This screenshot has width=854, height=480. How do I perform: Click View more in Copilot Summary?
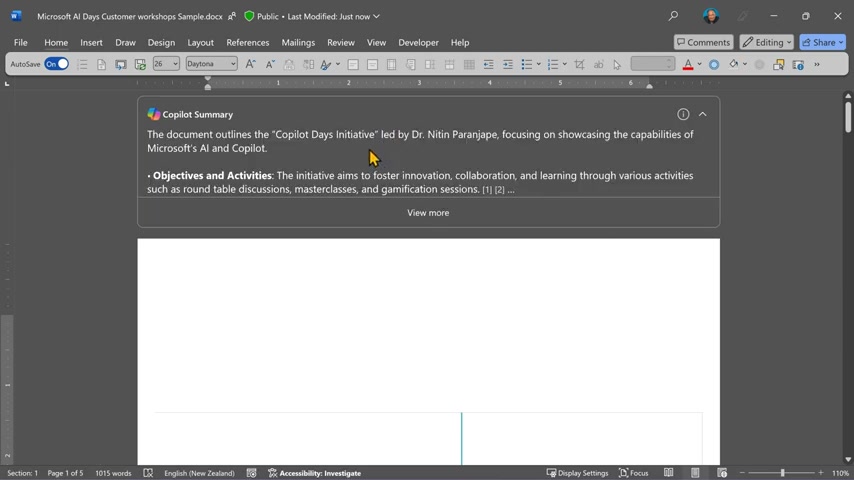click(428, 212)
